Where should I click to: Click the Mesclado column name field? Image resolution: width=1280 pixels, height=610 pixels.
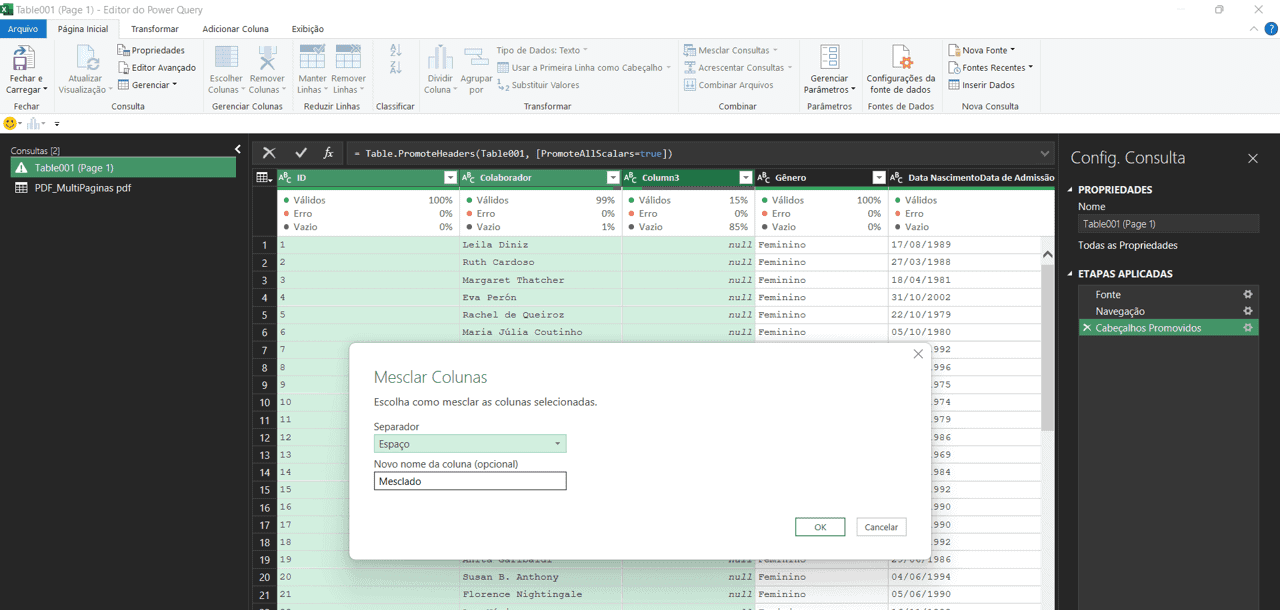tap(469, 480)
